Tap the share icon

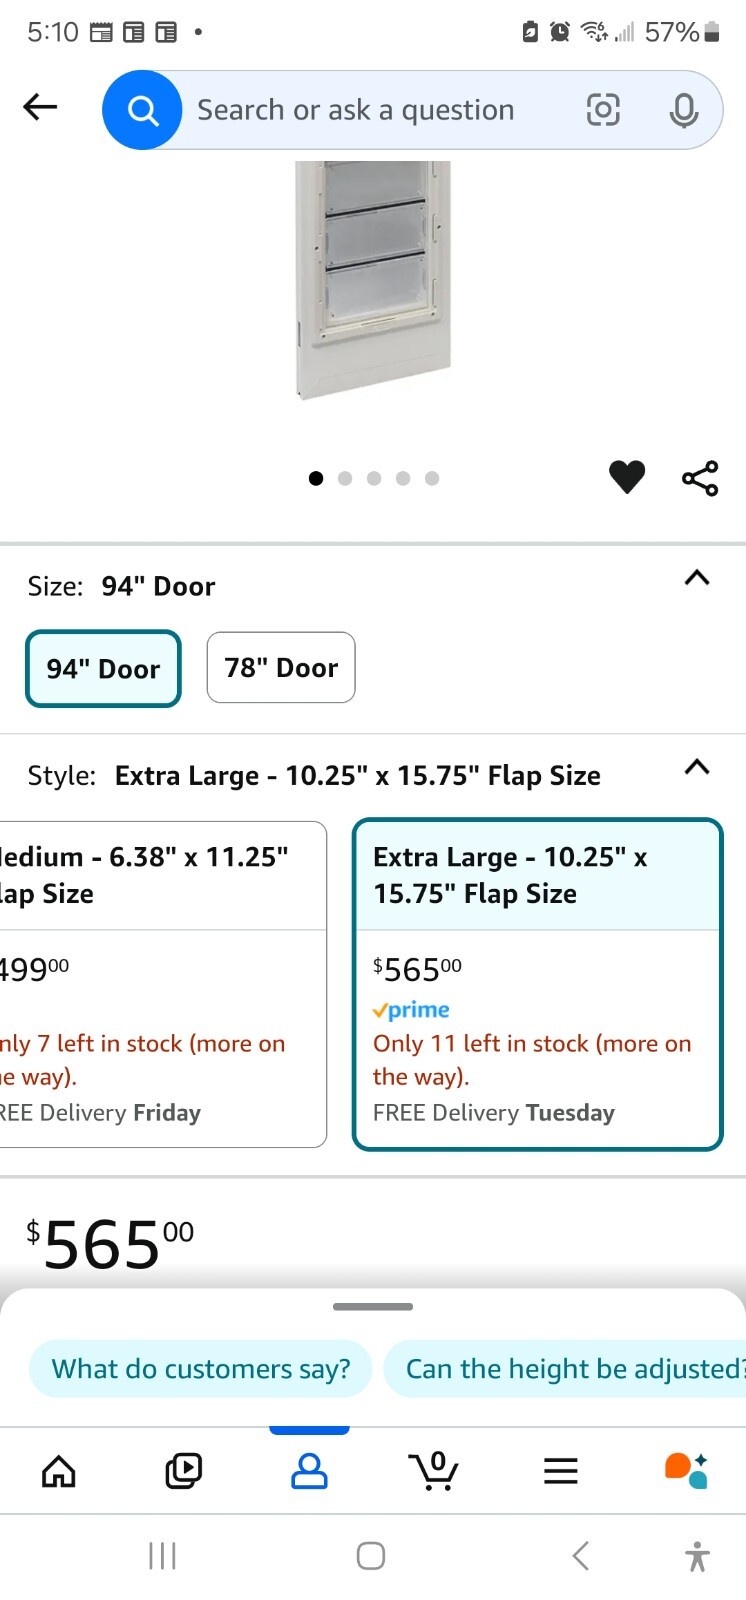700,478
